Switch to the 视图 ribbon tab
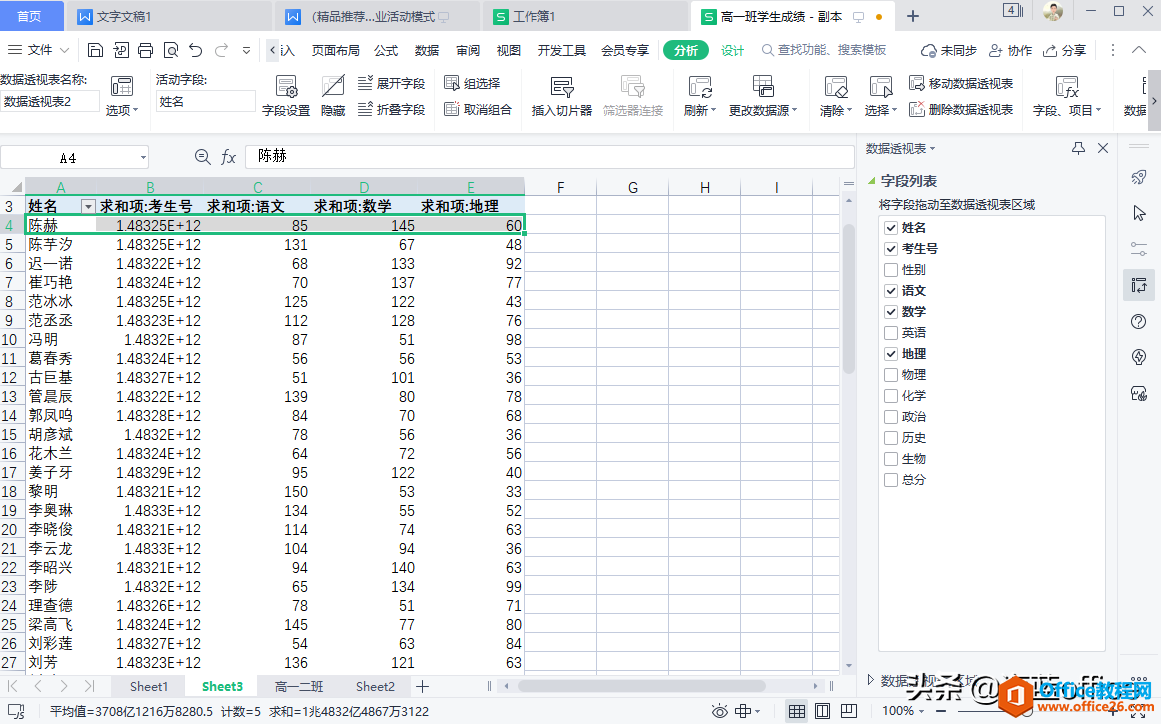 pos(508,50)
